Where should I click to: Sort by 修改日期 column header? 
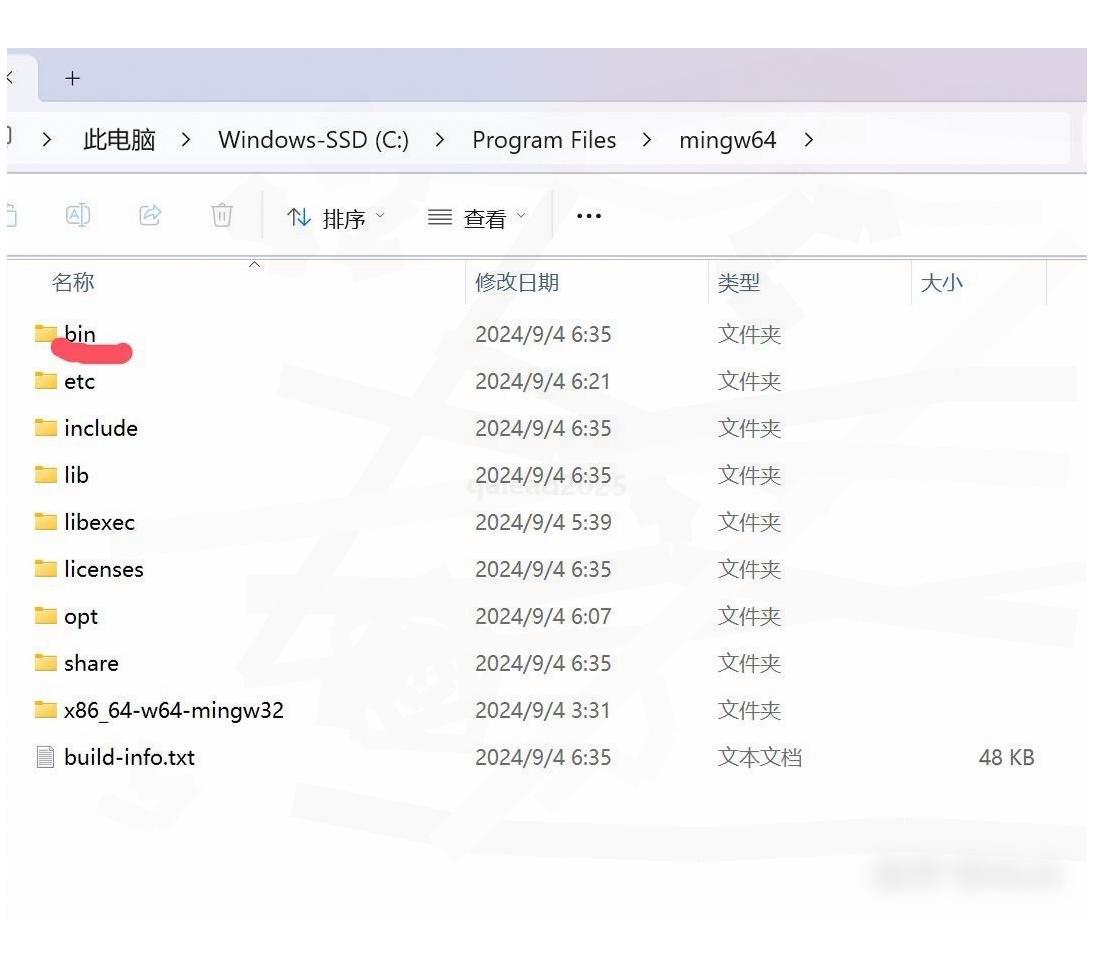pyautogui.click(x=517, y=283)
